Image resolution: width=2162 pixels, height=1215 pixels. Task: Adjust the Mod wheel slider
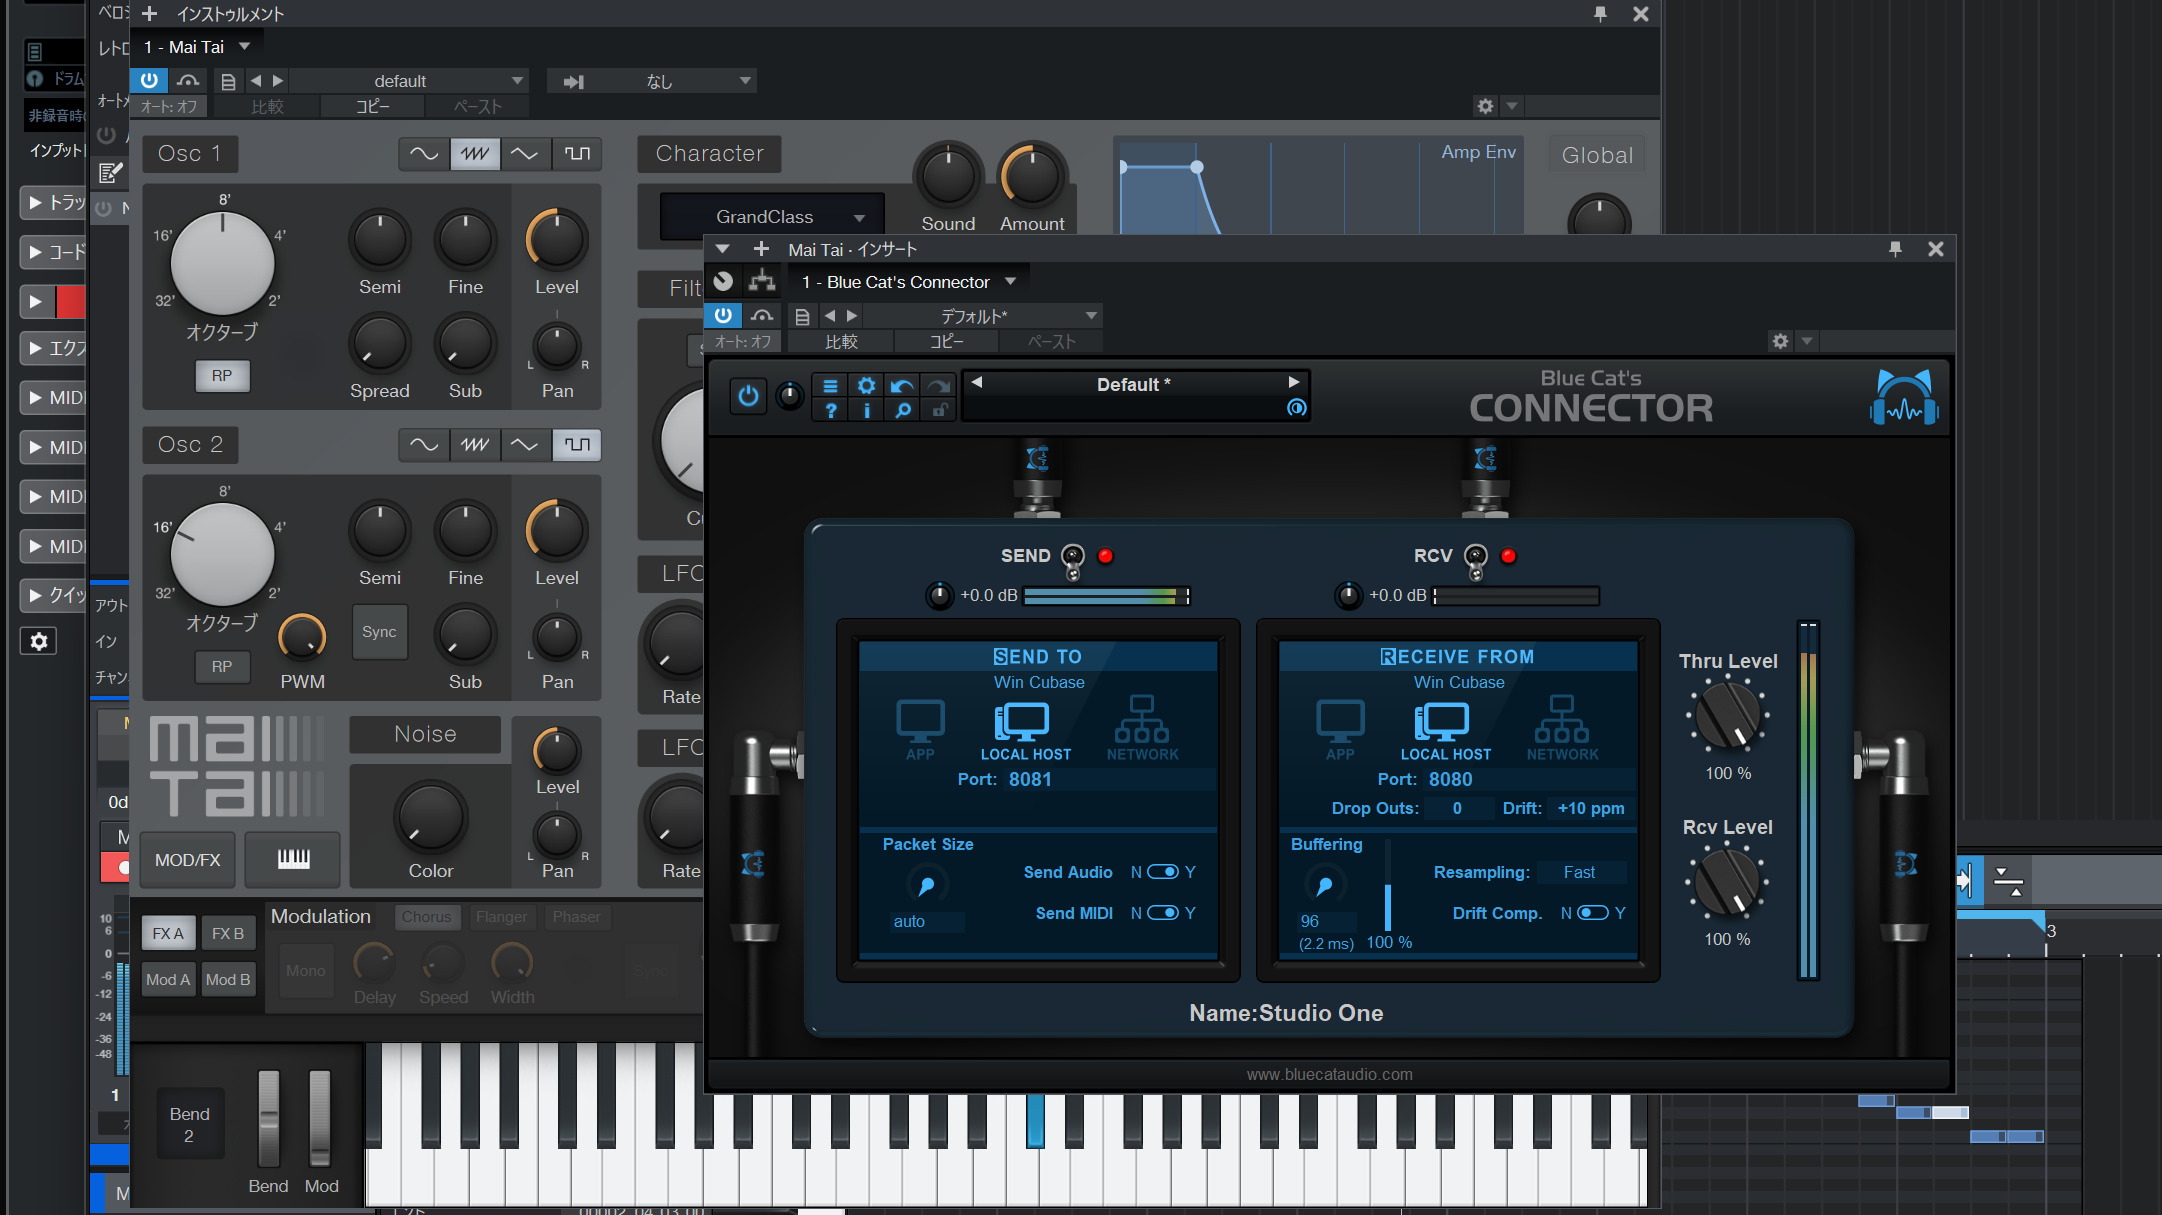tap(320, 1118)
